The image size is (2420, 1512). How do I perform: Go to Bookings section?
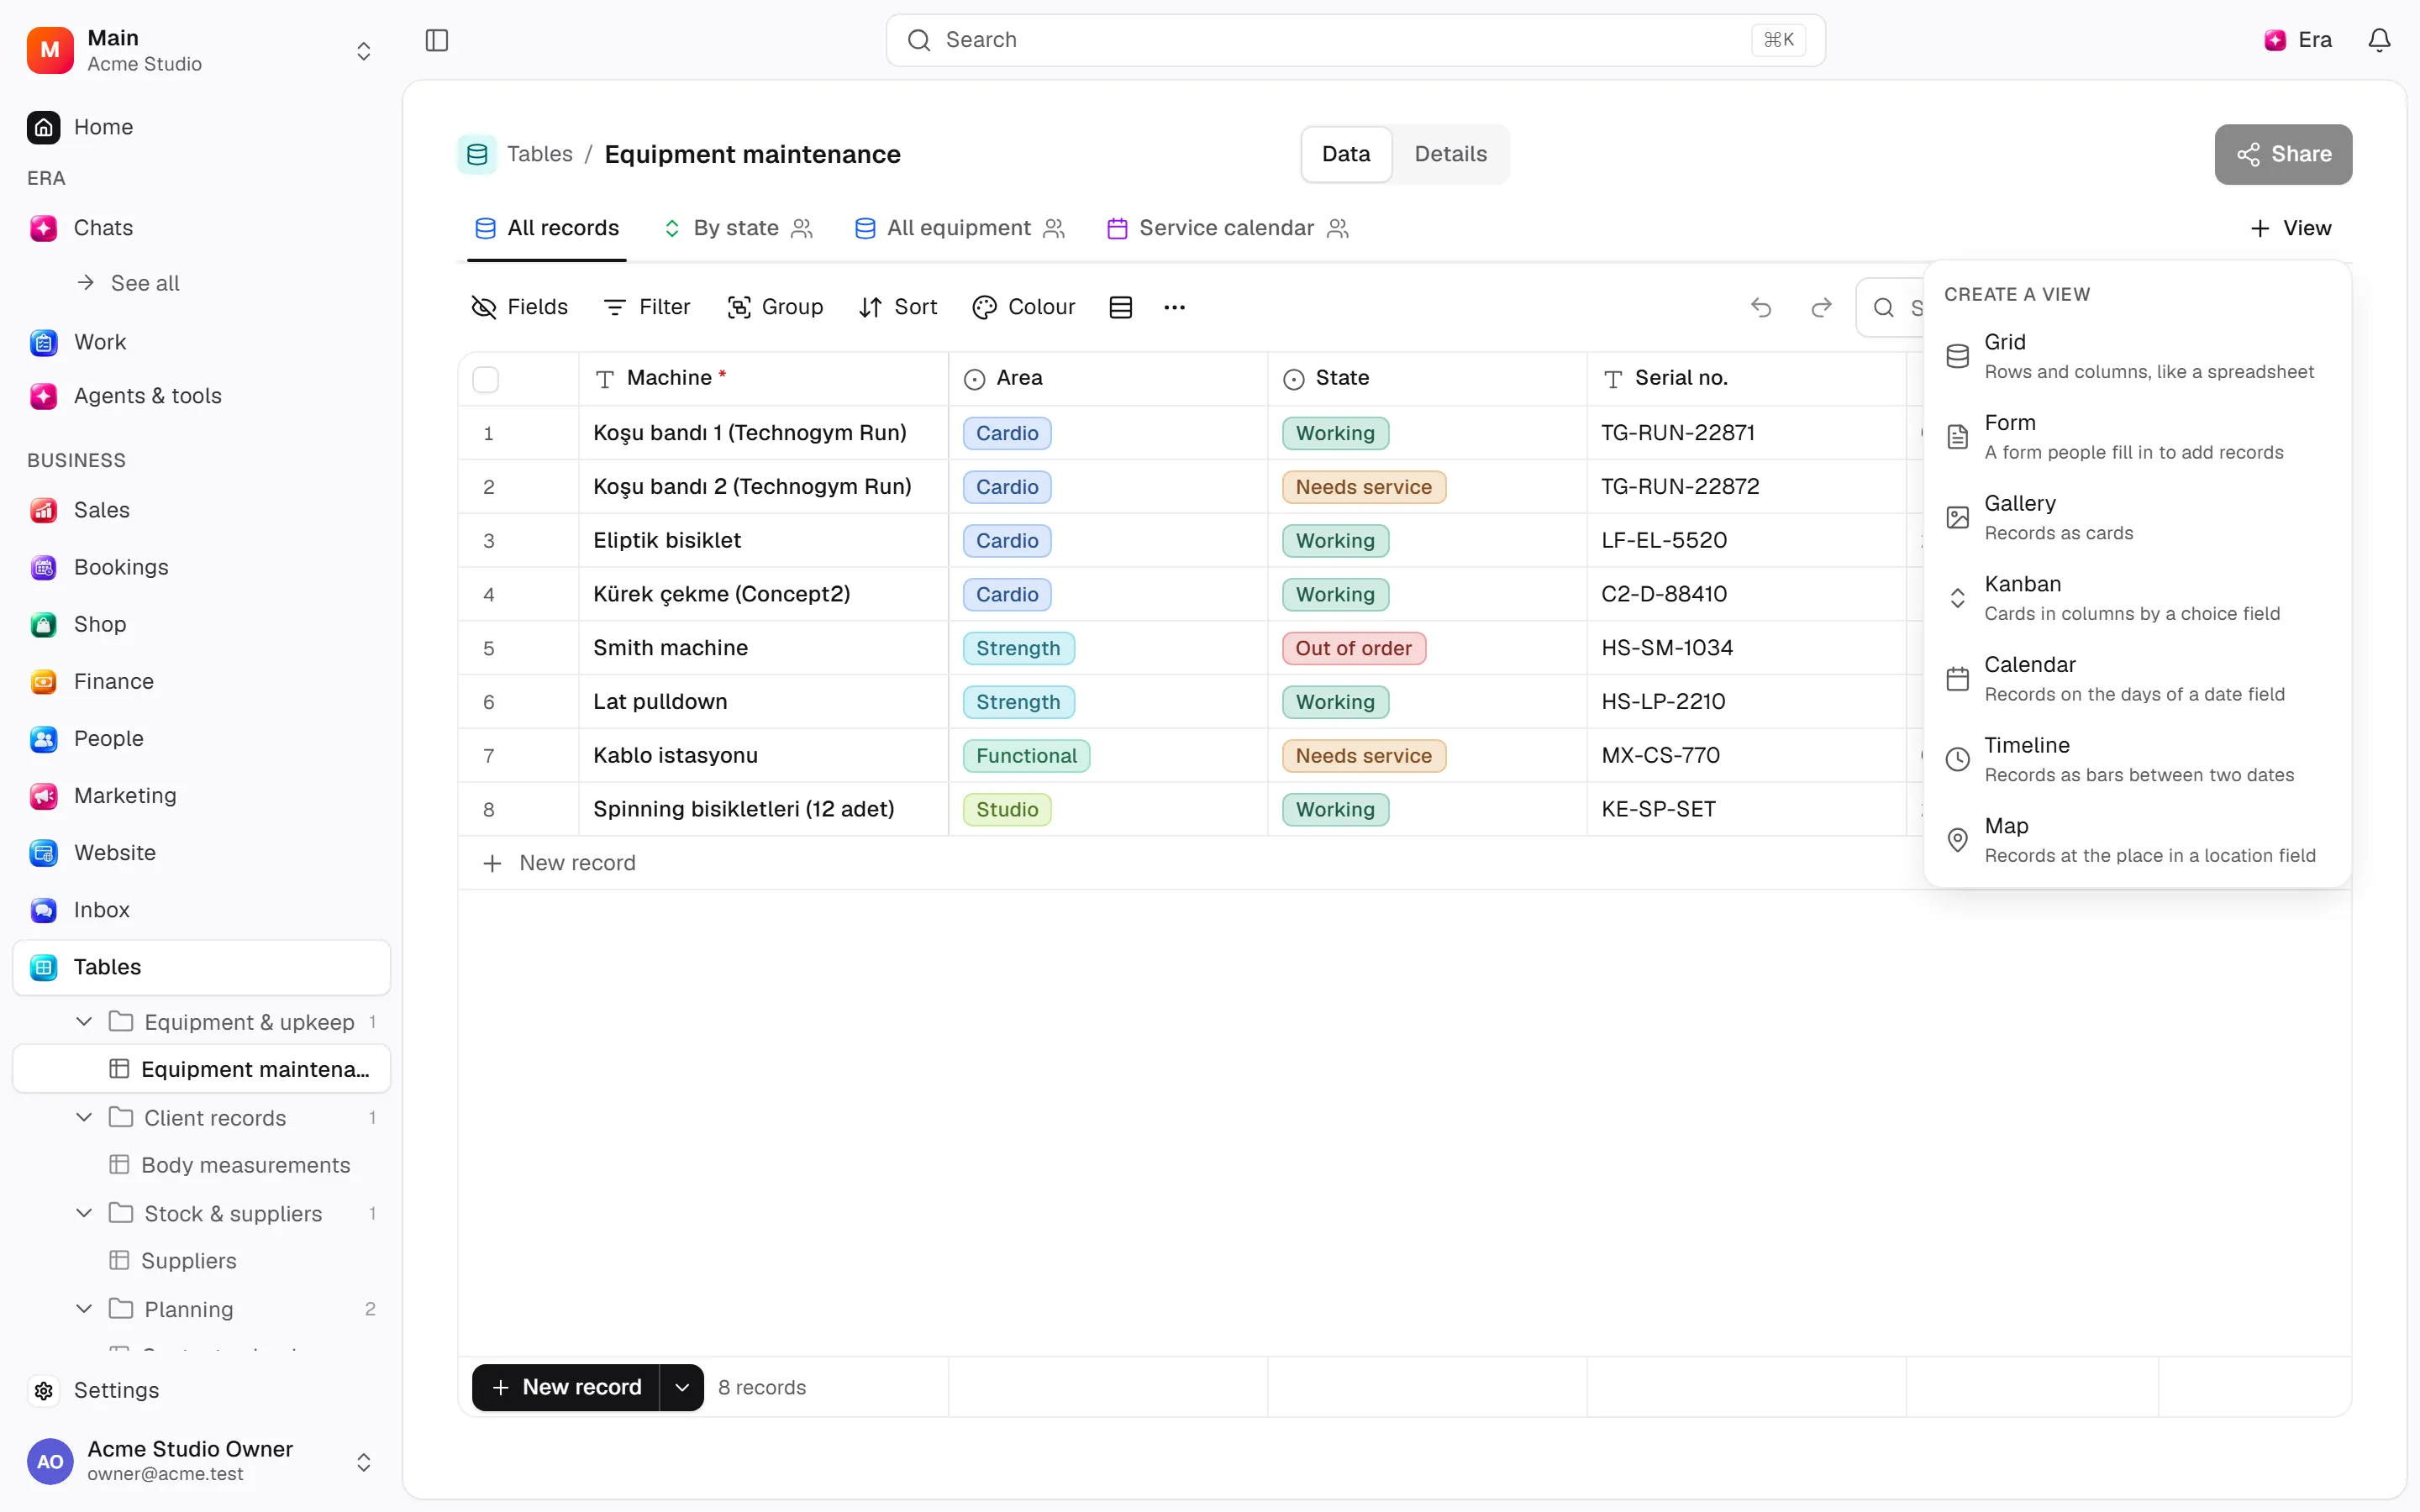coord(201,567)
